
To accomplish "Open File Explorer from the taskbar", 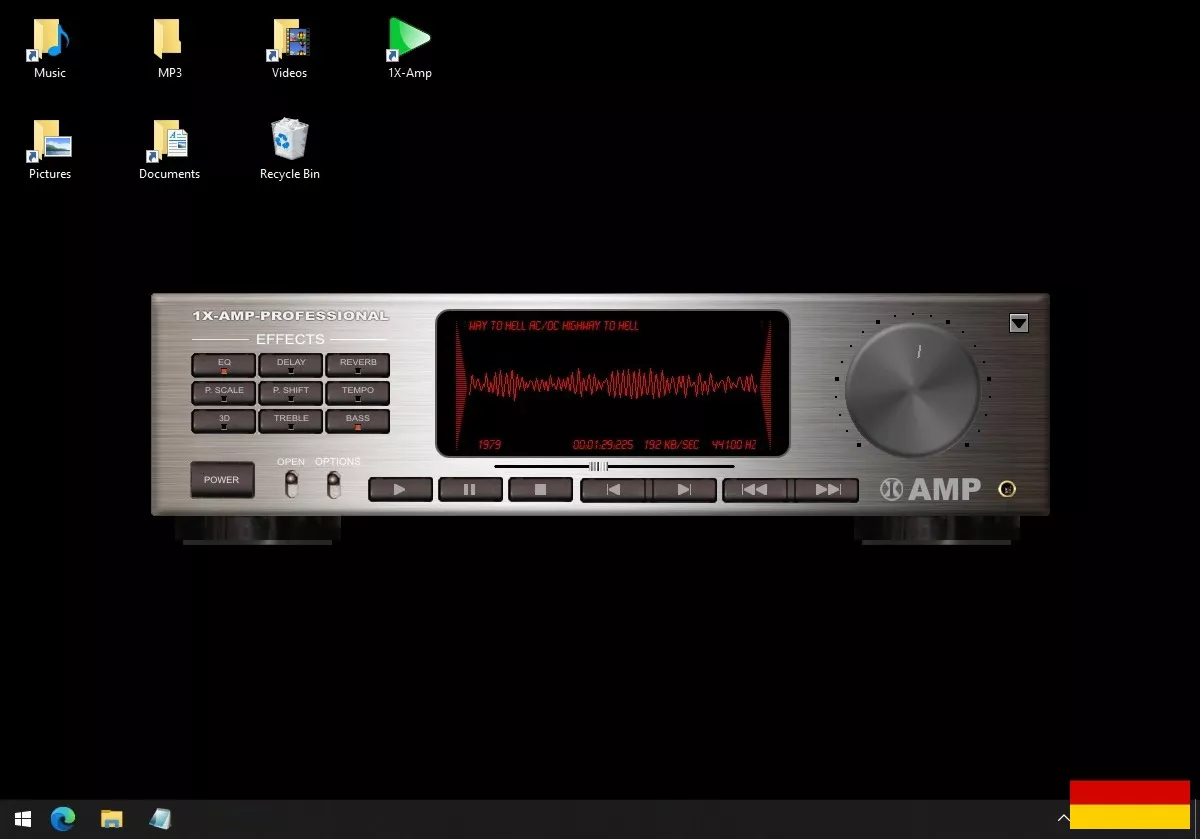I will [x=112, y=819].
